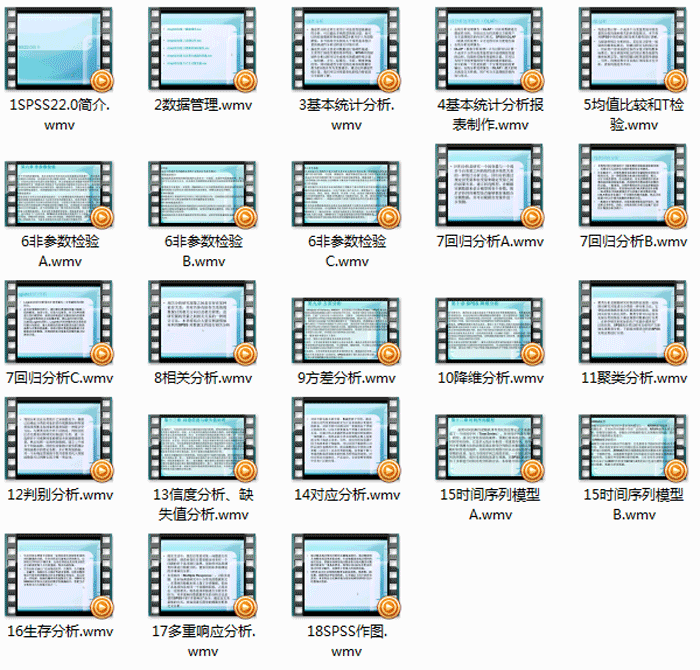Click the file name 9方差分析.wmv

[346, 379]
